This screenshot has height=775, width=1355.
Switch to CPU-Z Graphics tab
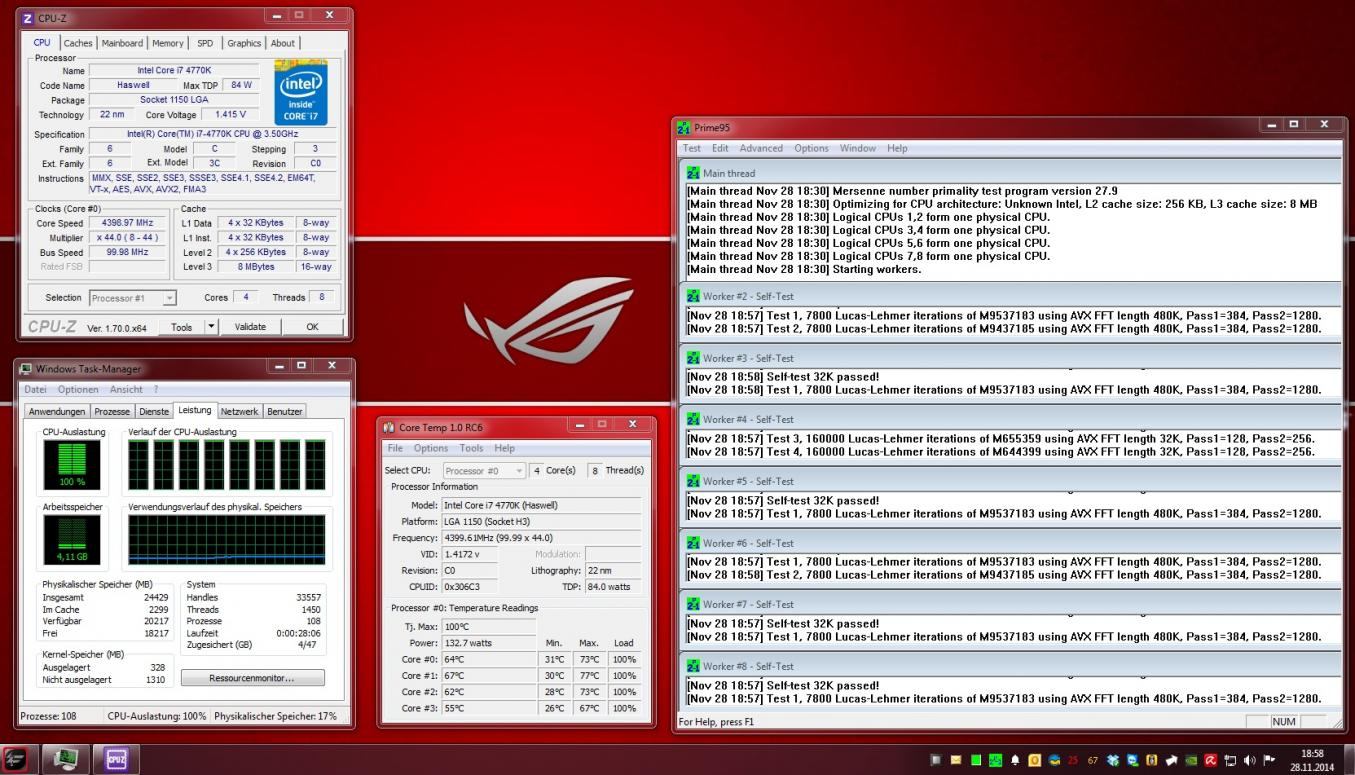tap(244, 43)
